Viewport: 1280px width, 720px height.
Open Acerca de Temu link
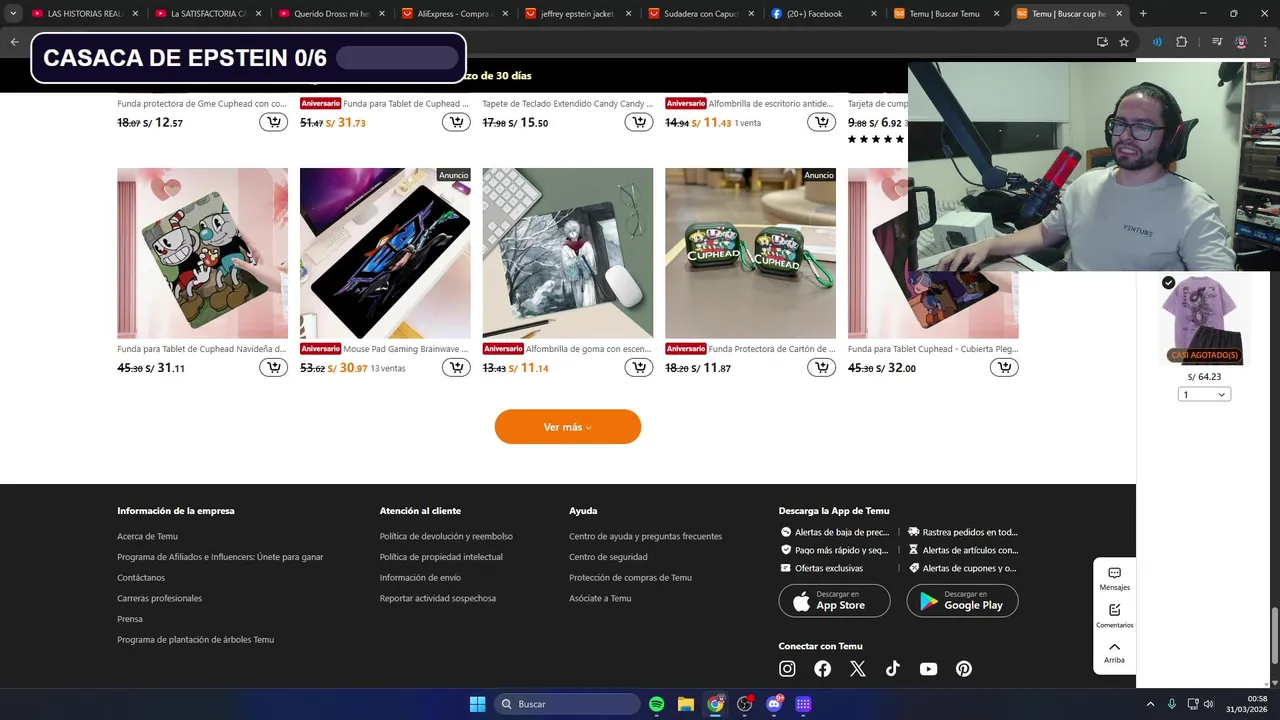[x=147, y=536]
